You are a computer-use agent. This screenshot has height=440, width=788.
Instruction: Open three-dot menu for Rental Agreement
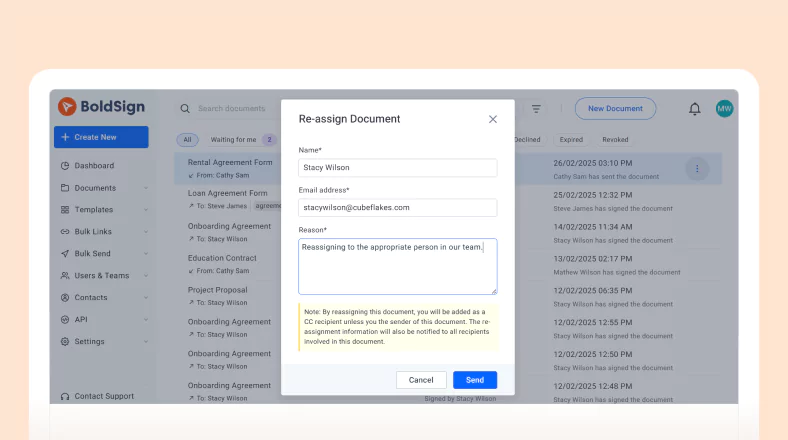tap(697, 169)
